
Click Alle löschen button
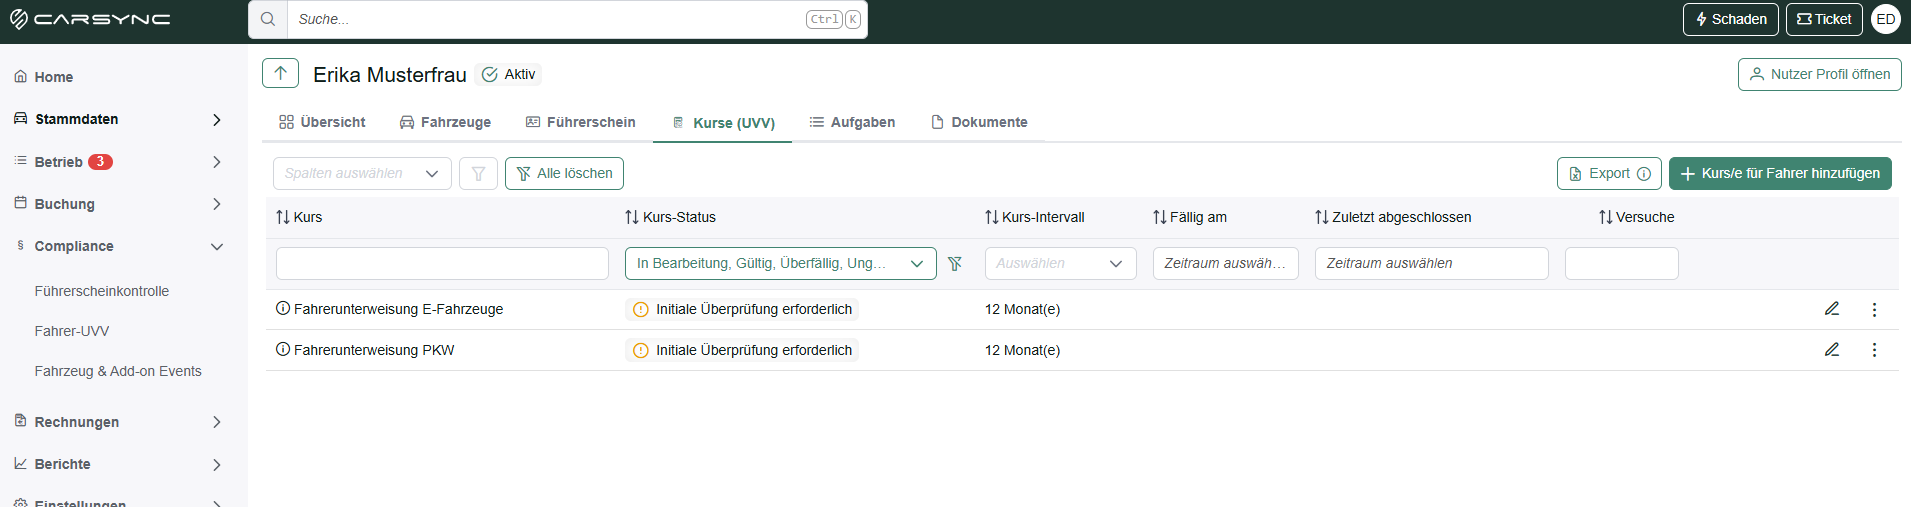tap(564, 173)
